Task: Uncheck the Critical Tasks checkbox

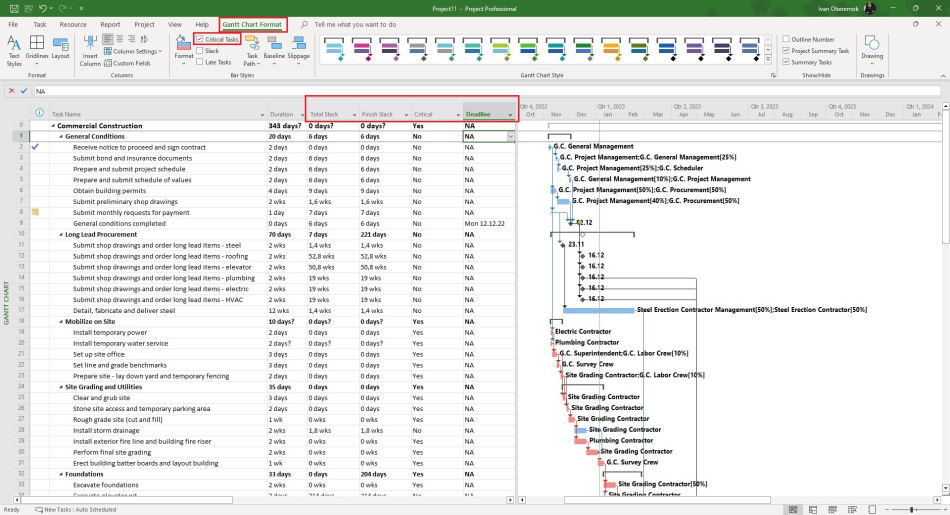Action: 199,39
